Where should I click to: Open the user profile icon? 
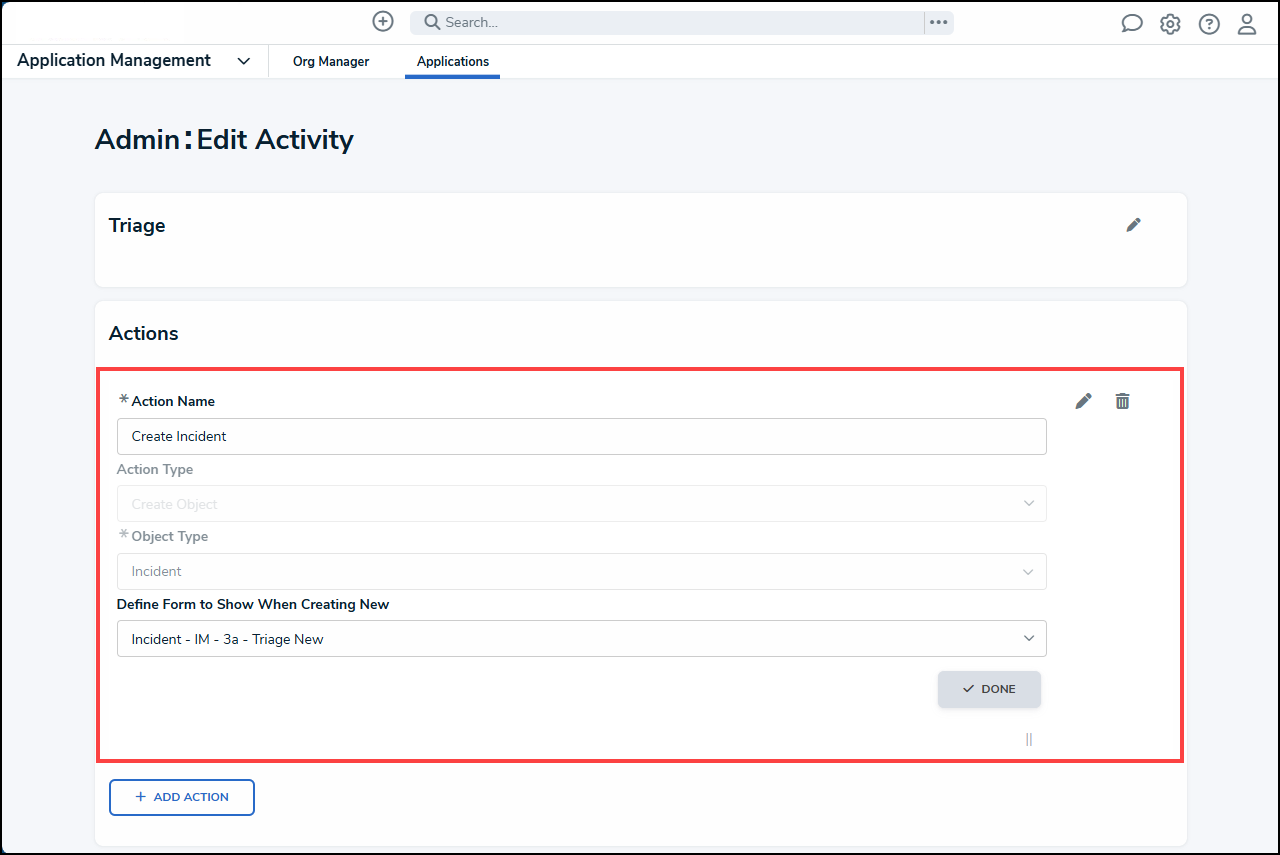click(x=1247, y=24)
